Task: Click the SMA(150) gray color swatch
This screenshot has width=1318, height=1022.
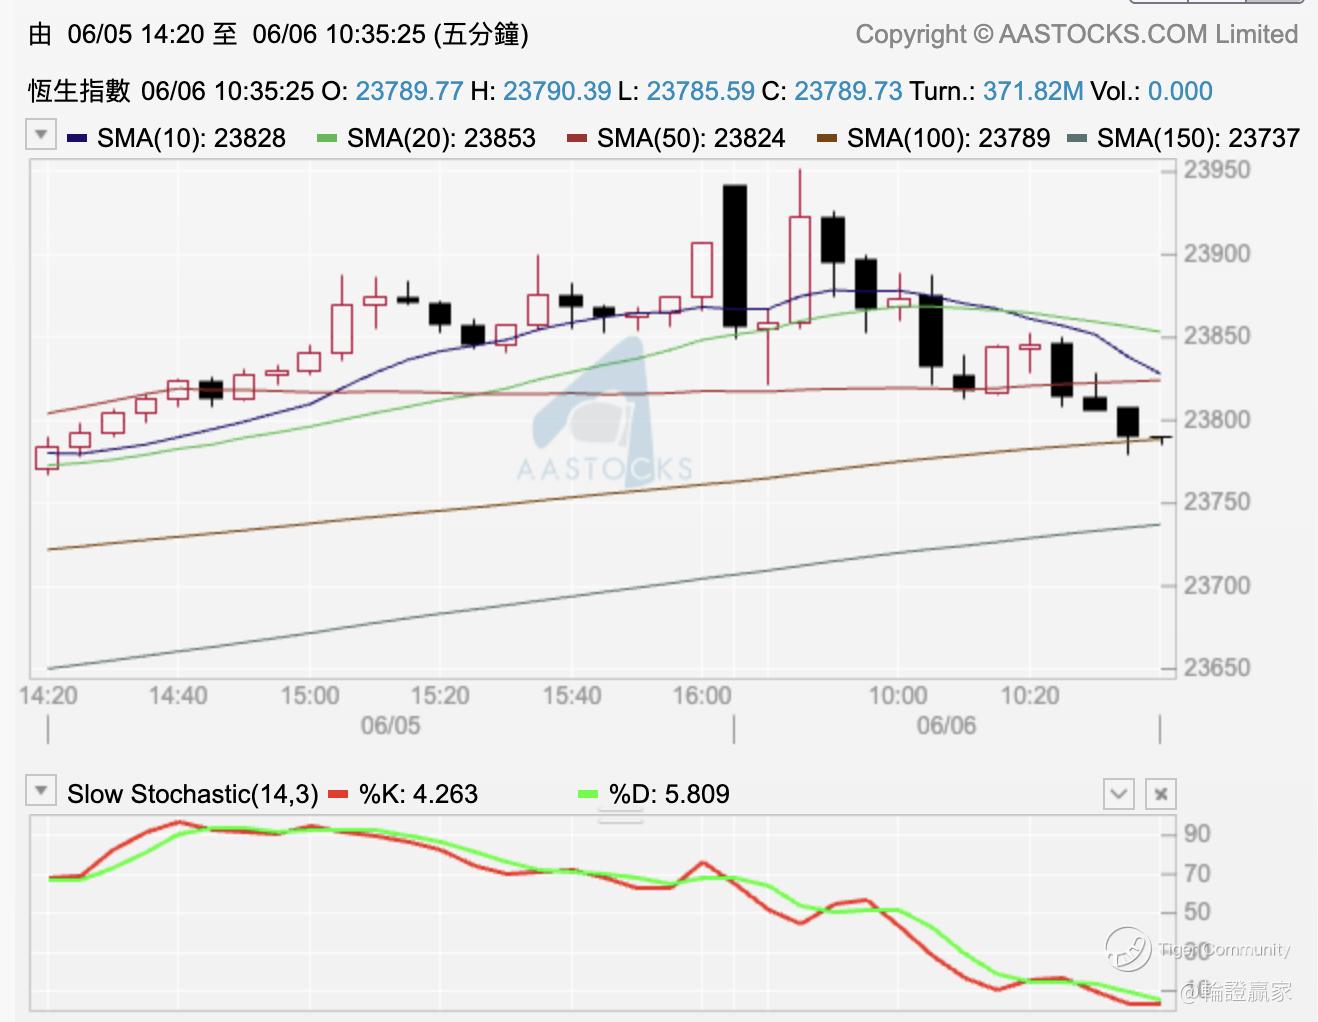Action: (1077, 138)
